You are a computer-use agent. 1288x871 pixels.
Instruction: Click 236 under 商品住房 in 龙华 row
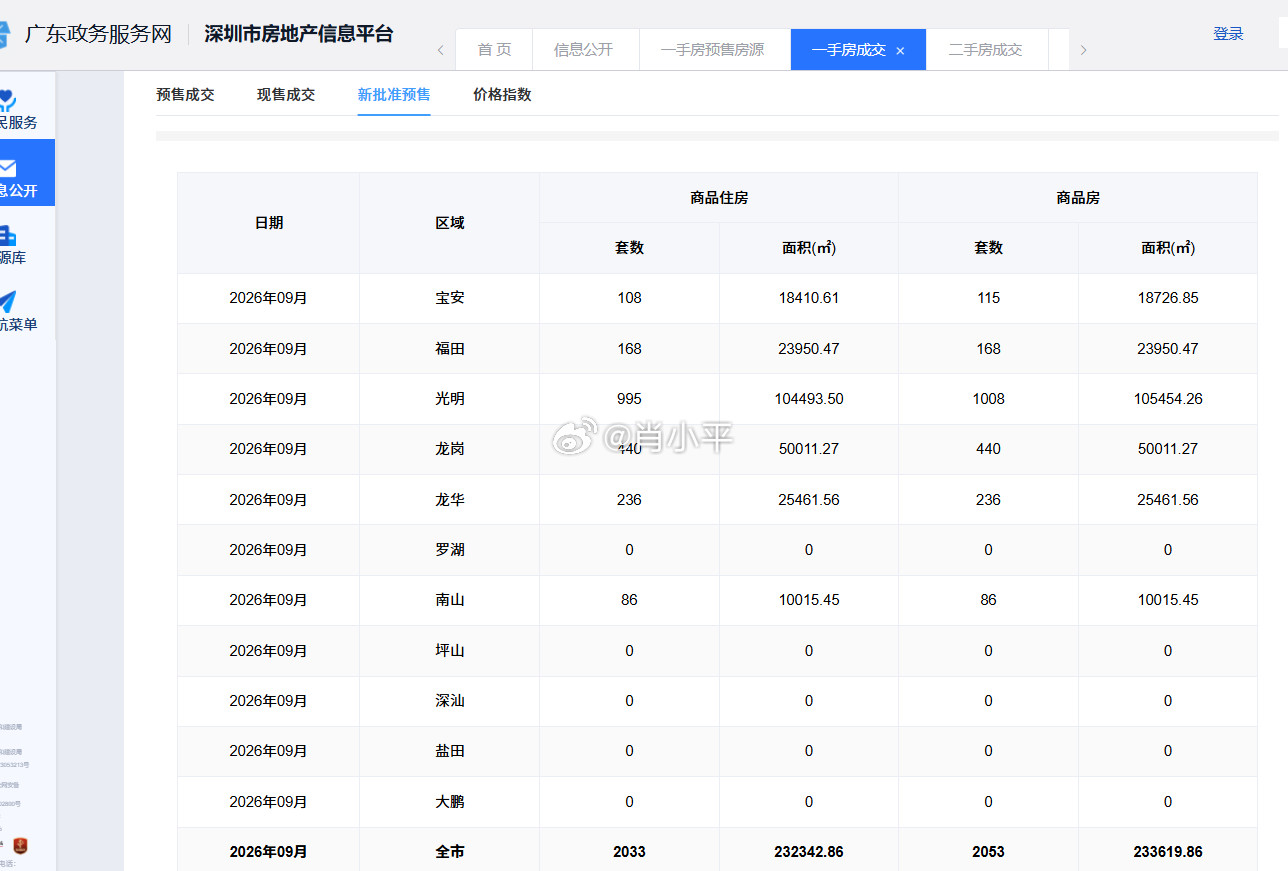click(629, 500)
